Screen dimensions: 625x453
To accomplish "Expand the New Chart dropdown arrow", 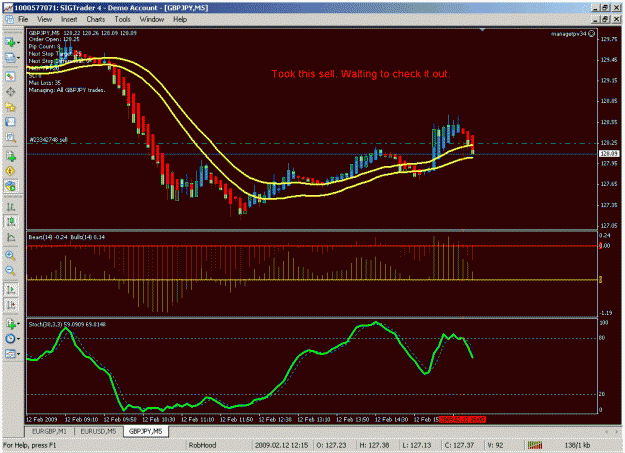I will coord(18,42).
